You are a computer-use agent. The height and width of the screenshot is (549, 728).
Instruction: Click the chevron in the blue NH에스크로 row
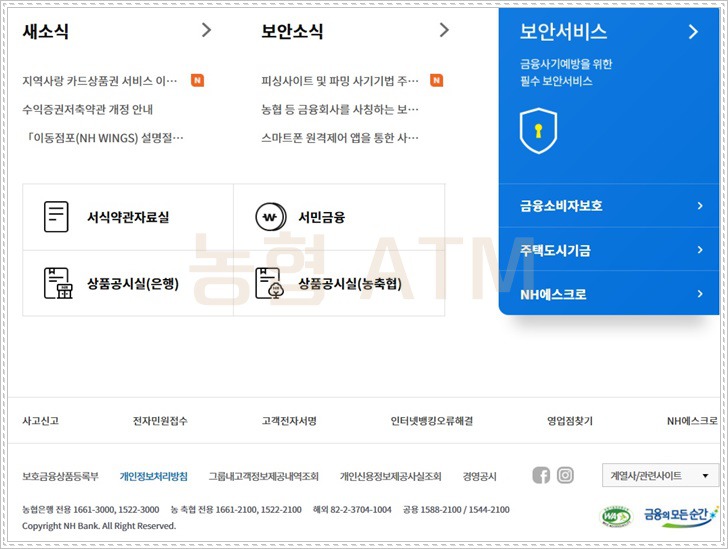point(700,294)
